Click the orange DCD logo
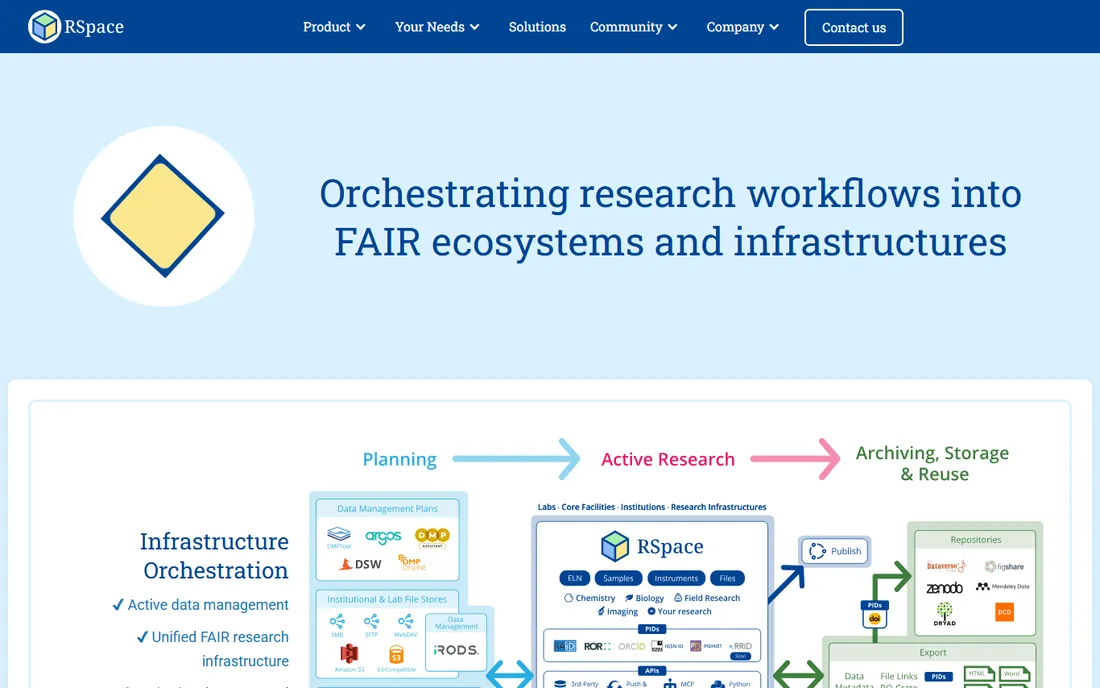 pos(1005,612)
